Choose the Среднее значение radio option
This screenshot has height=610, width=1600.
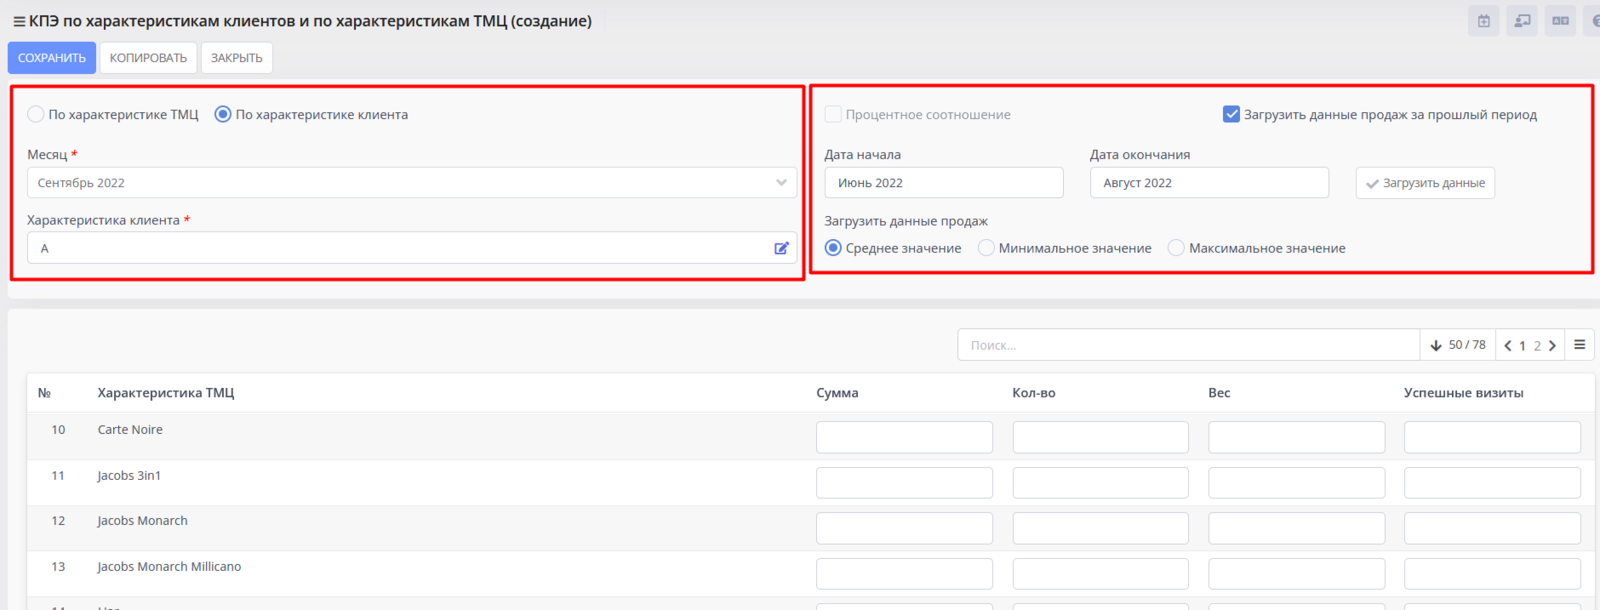pyautogui.click(x=833, y=248)
